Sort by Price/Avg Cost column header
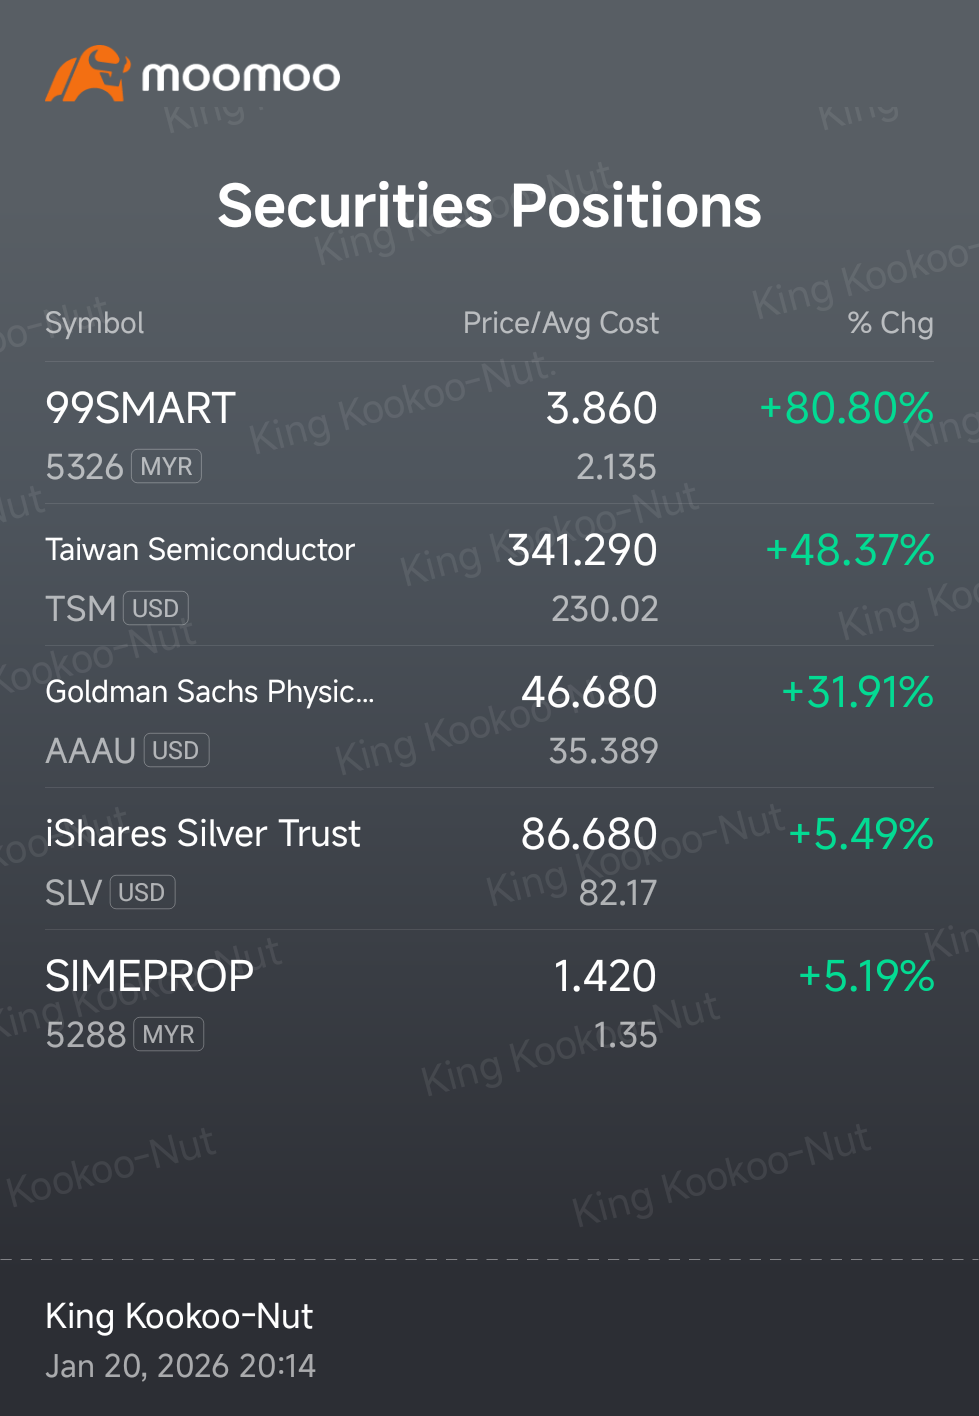Viewport: 979px width, 1416px height. pos(561,323)
